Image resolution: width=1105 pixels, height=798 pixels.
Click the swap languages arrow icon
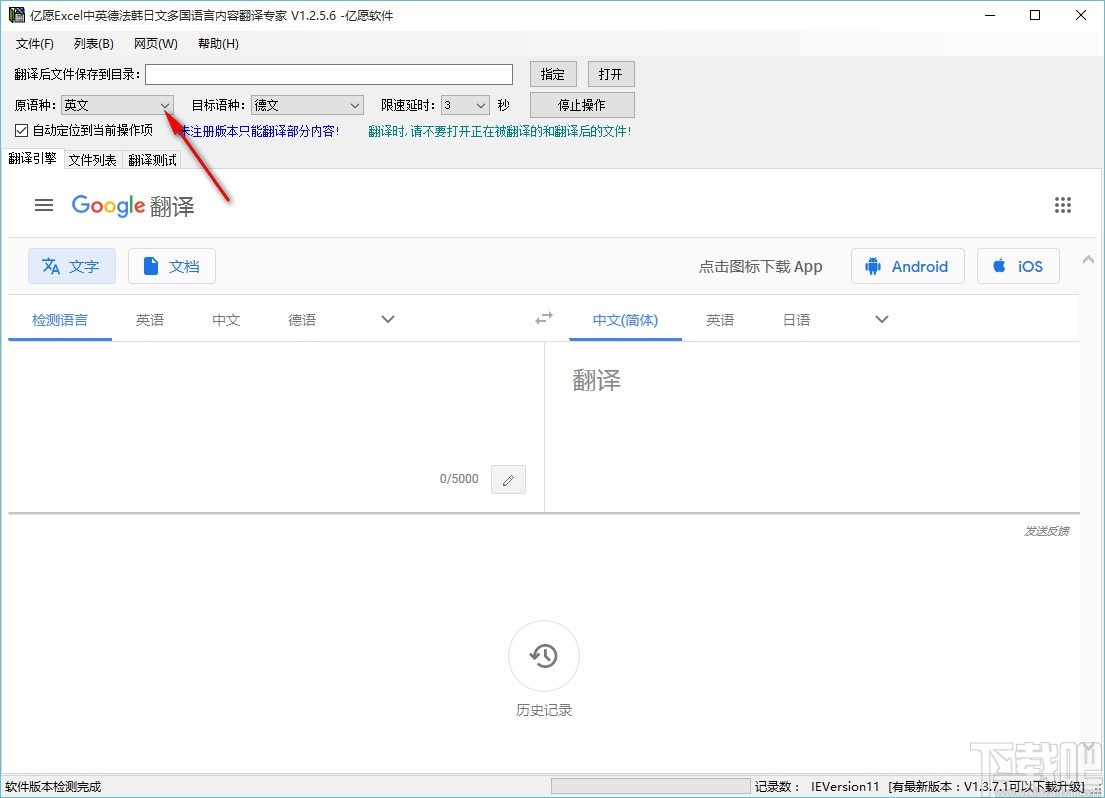(x=543, y=318)
